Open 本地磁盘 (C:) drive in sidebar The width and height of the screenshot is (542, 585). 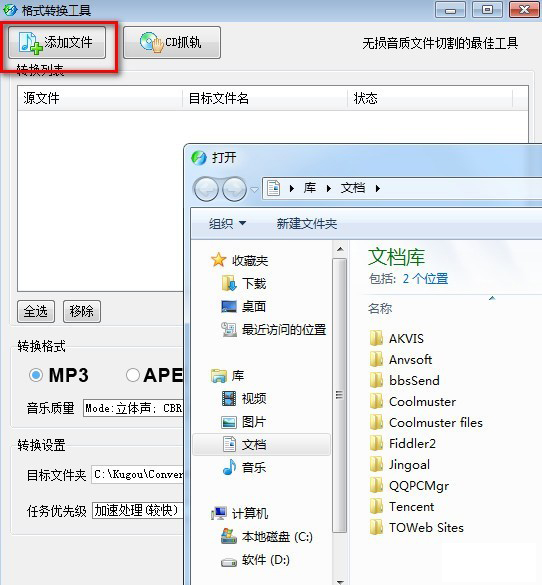[267, 537]
